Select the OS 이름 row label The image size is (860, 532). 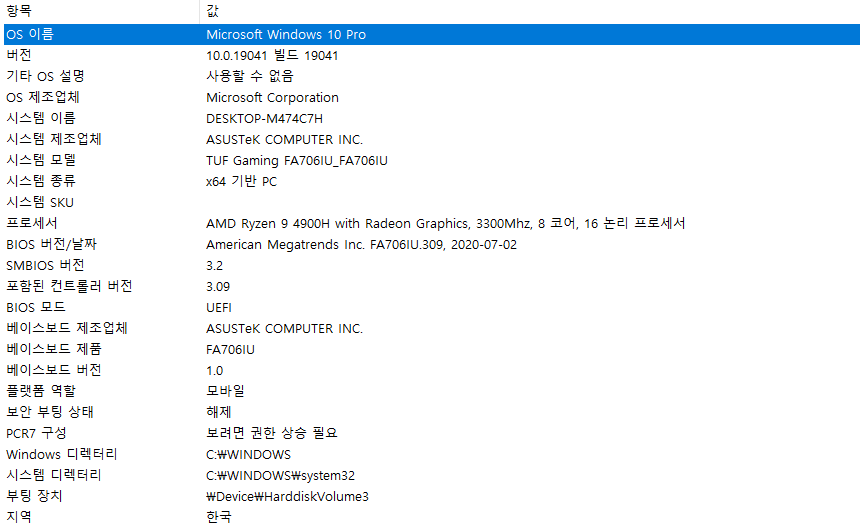(x=30, y=35)
